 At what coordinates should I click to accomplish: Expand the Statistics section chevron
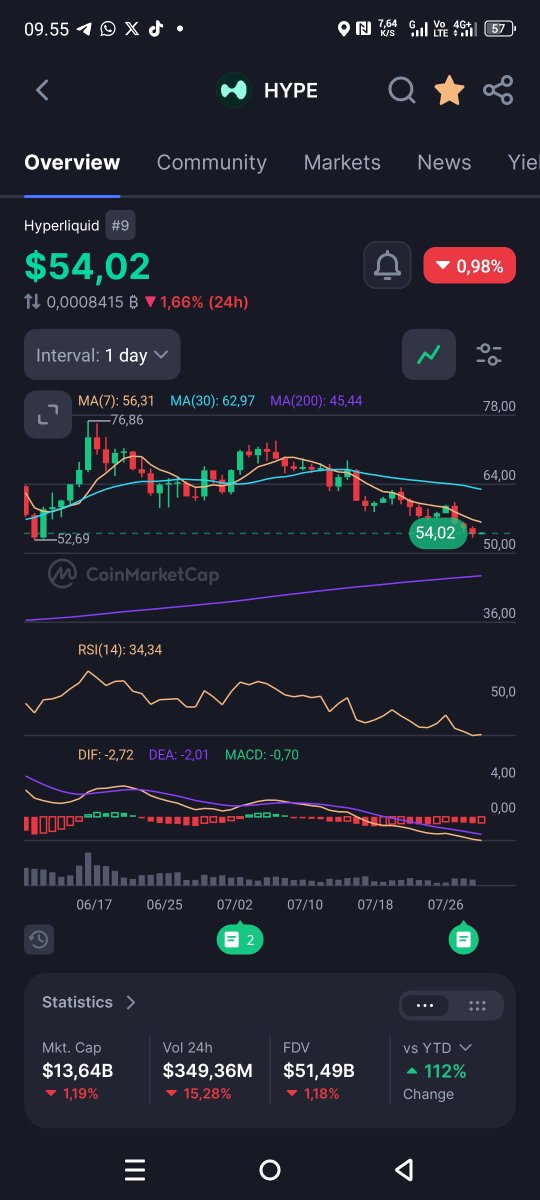click(x=131, y=1002)
